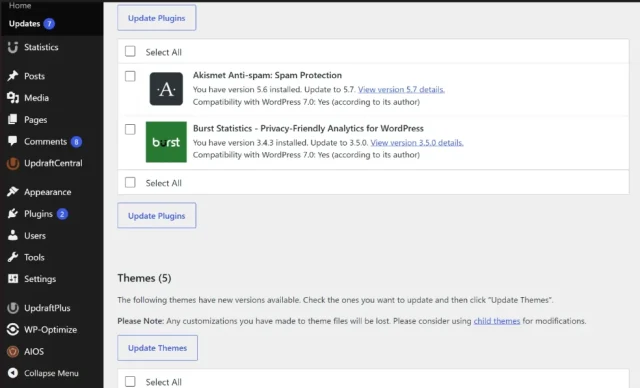The image size is (640, 388).
Task: Click the AIOS shield icon
Action: 13,351
